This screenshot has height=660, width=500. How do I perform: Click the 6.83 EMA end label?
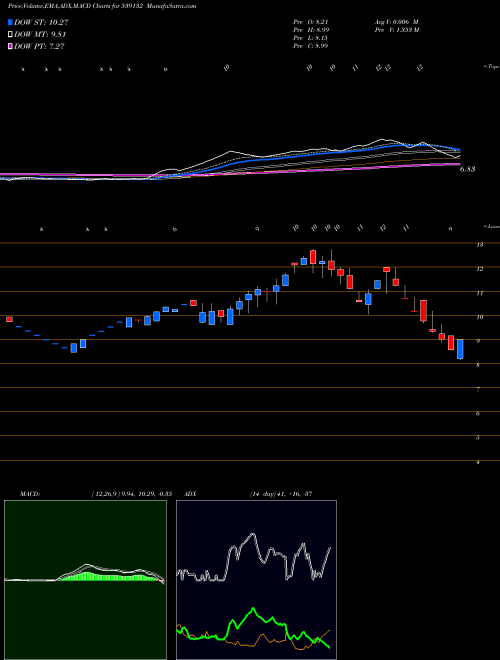(468, 169)
